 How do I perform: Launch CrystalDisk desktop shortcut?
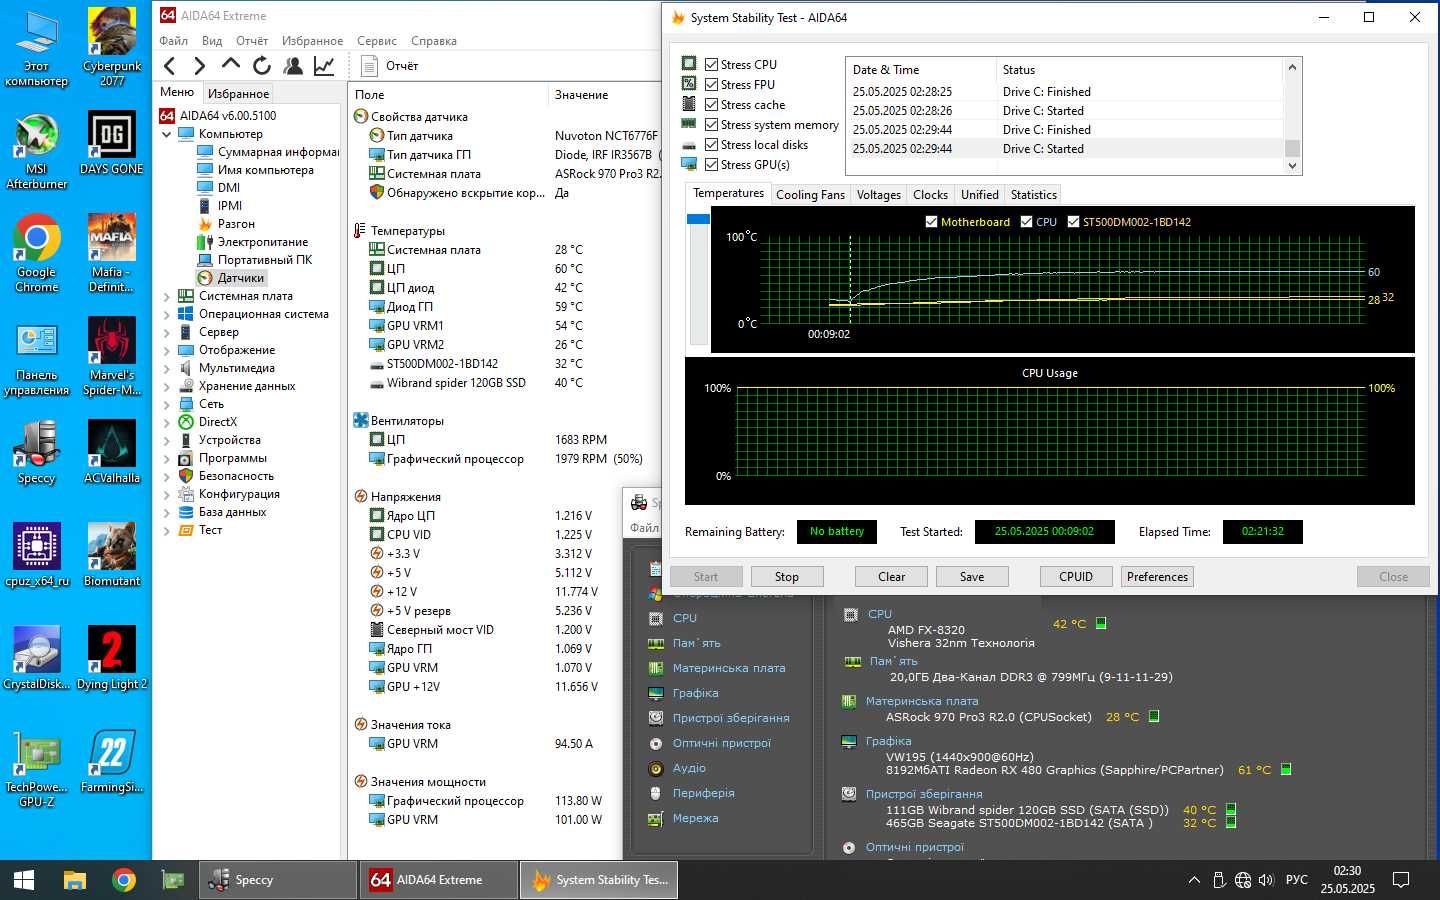(37, 658)
